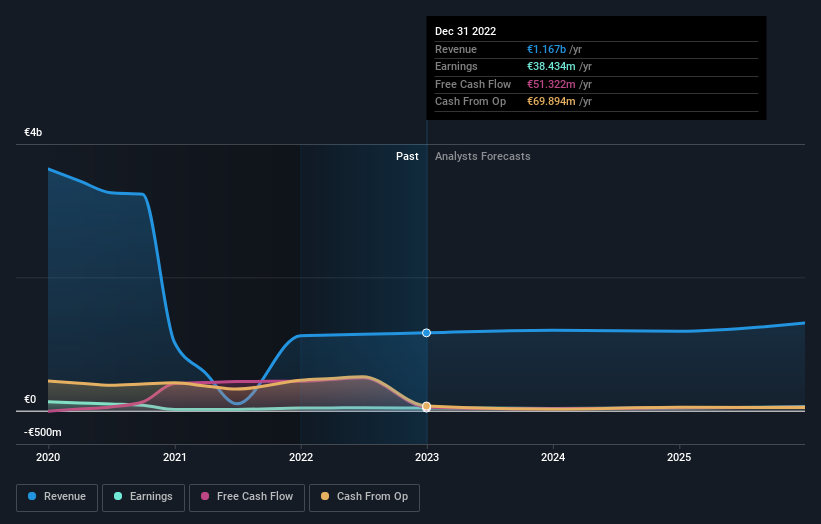This screenshot has width=821, height=524.
Task: Click the €69.894m Cash From Op value
Action: 551,102
